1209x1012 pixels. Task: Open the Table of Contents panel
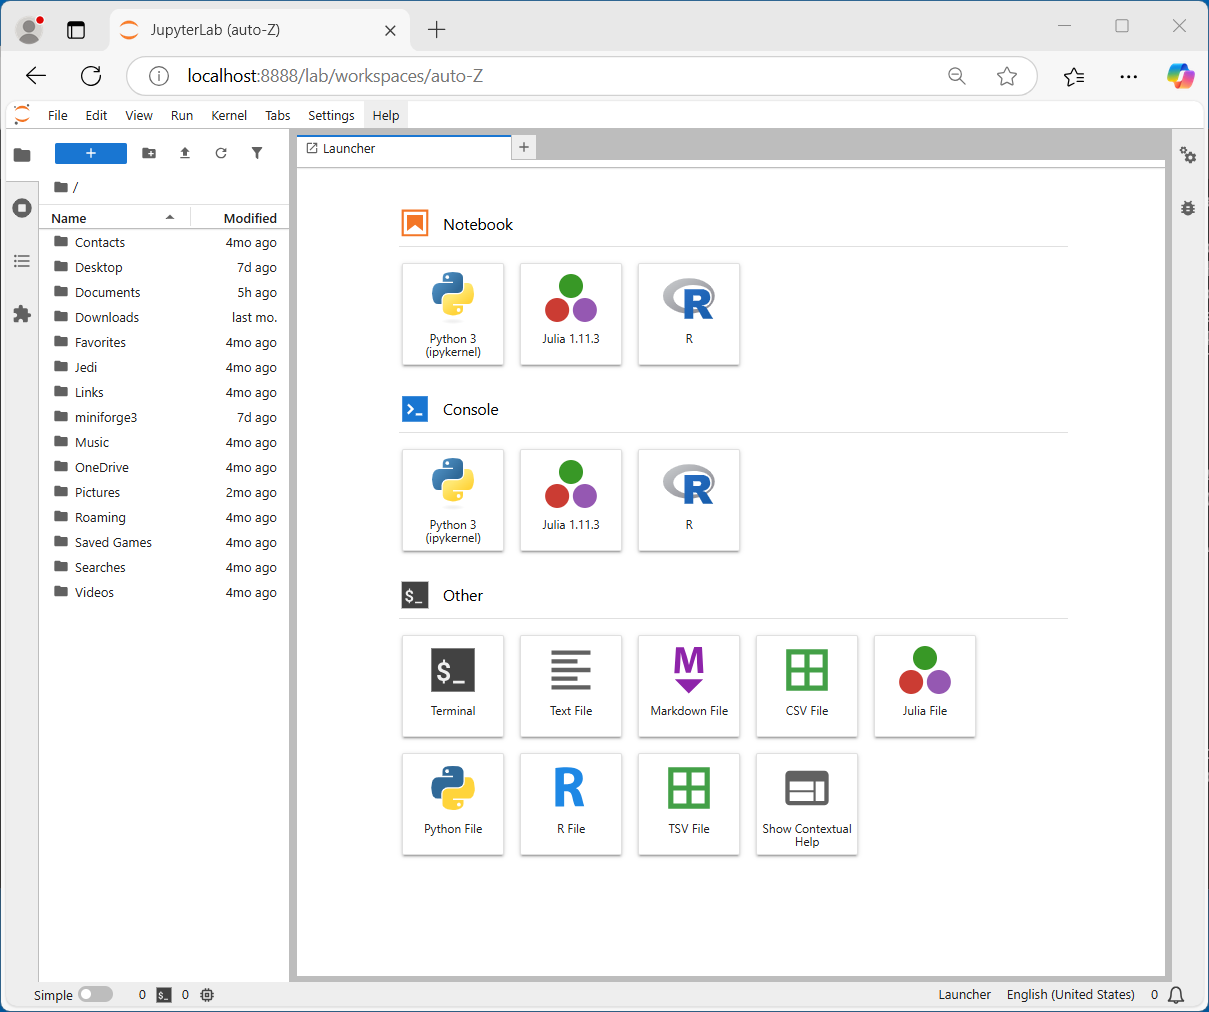(x=22, y=261)
